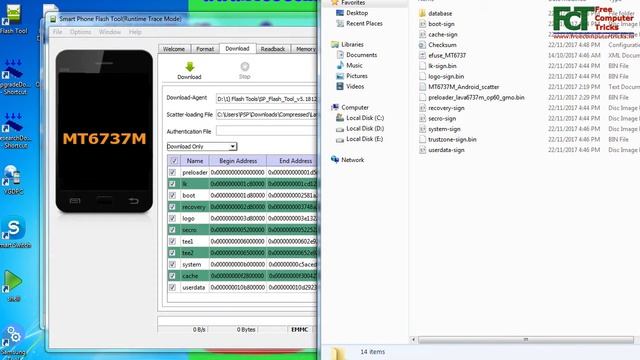The image size is (640, 360).
Task: Open the Music library
Action: pos(354,65)
